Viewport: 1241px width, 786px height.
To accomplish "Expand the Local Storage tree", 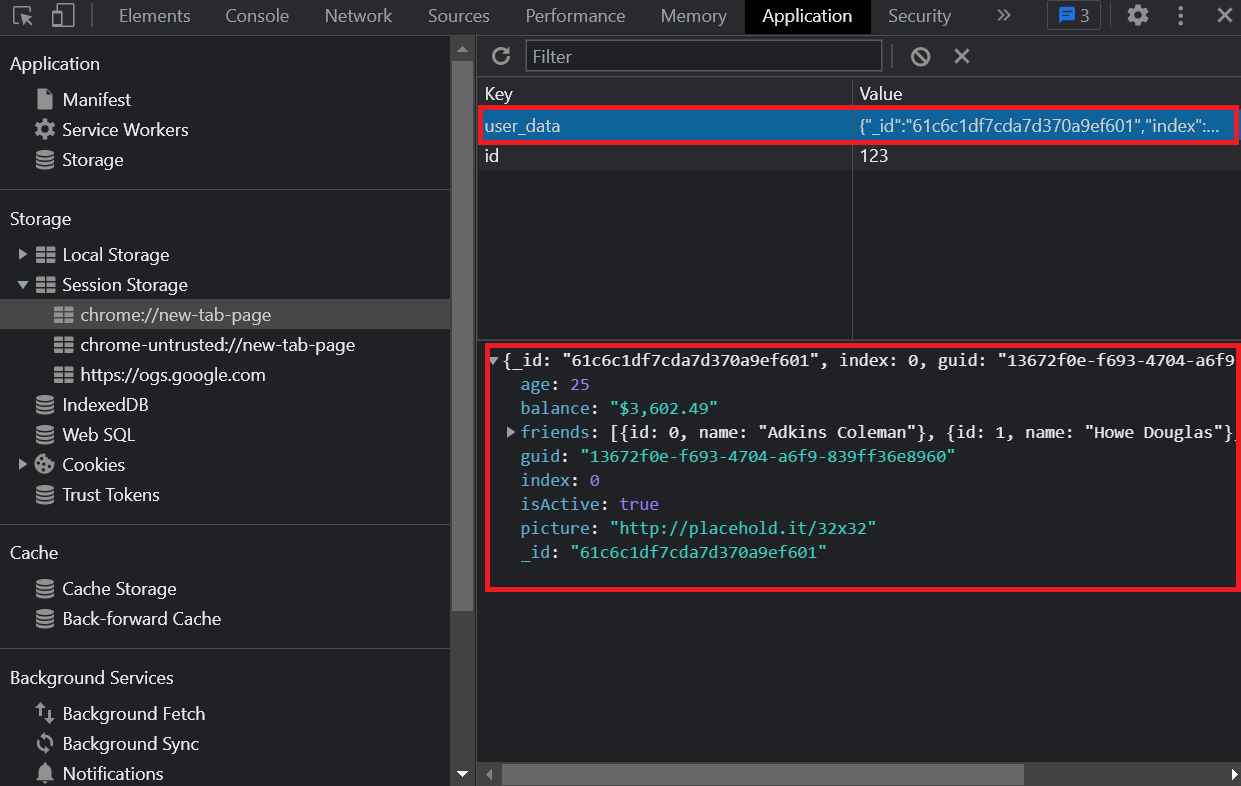I will pyautogui.click(x=23, y=255).
